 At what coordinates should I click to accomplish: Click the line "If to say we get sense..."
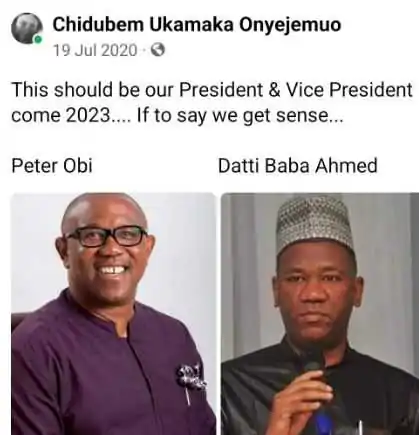pos(240,116)
